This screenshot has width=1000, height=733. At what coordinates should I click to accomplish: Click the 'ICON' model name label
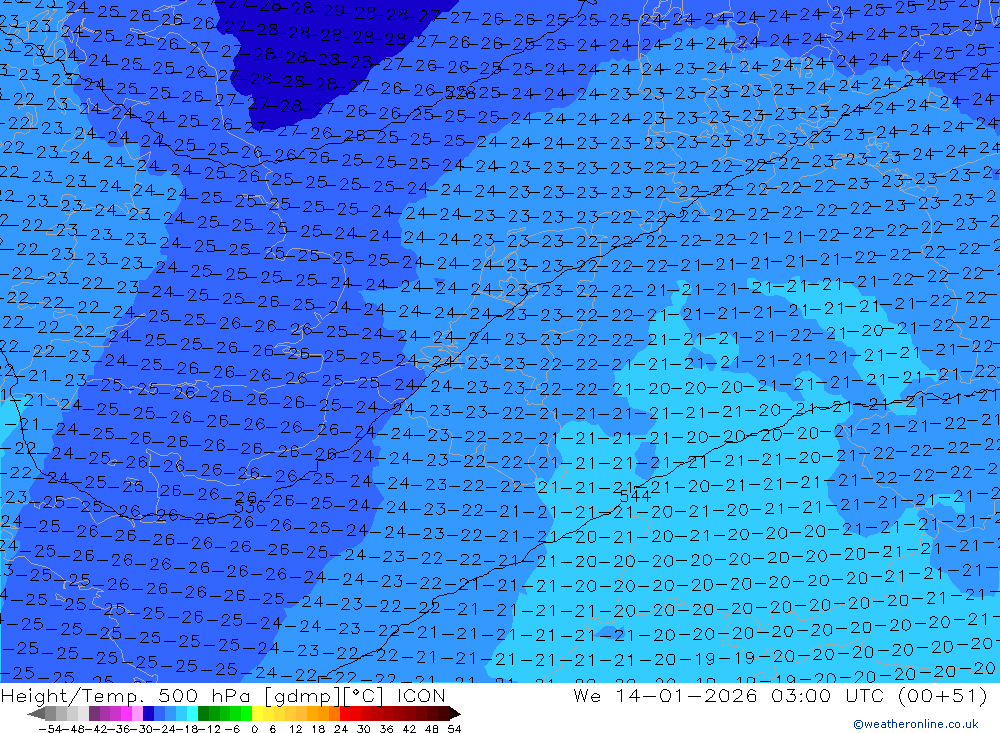421,695
